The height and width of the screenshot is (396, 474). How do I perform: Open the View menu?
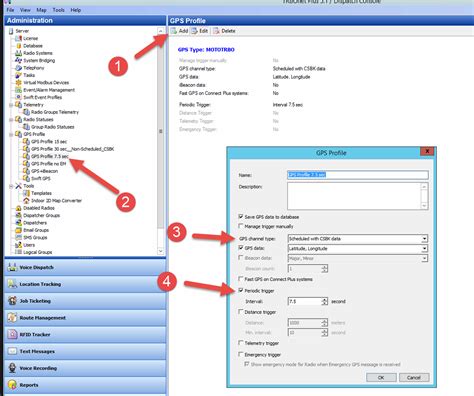(x=25, y=10)
